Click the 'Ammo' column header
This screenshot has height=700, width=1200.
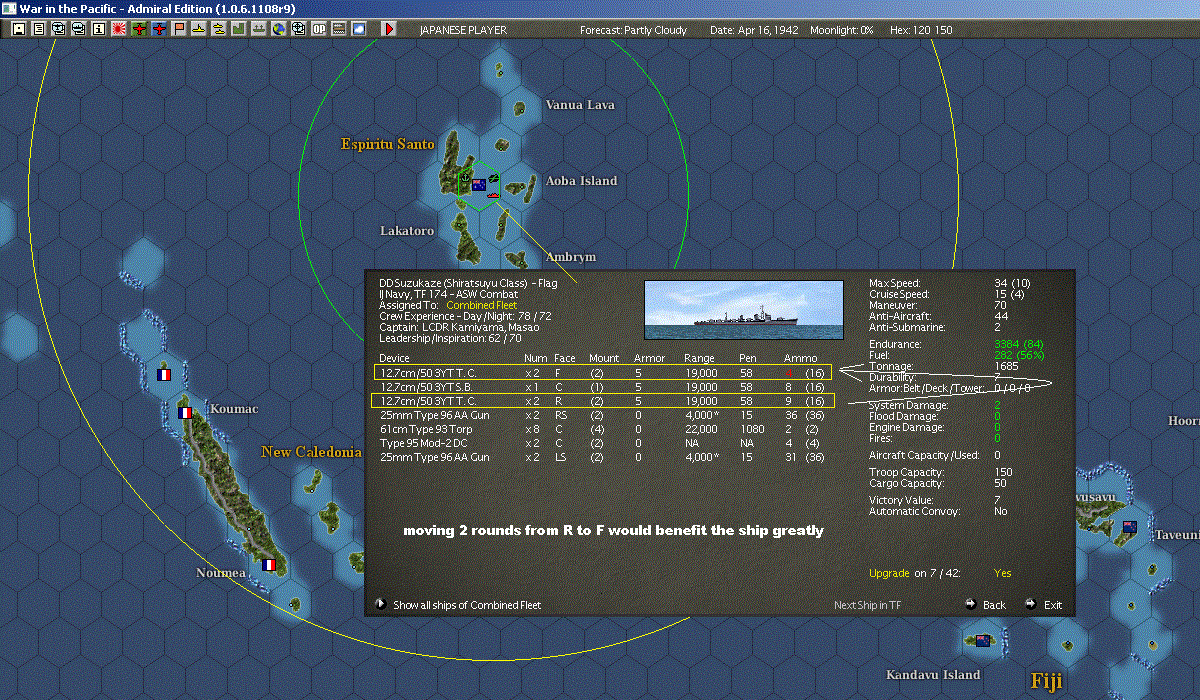pyautogui.click(x=800, y=358)
